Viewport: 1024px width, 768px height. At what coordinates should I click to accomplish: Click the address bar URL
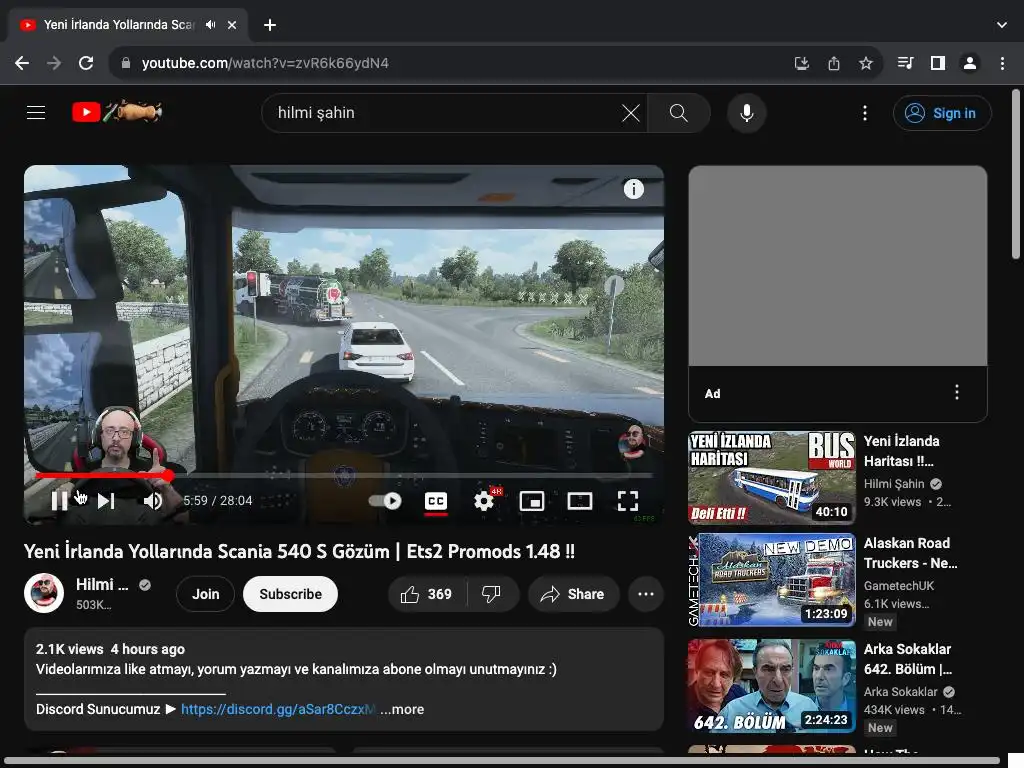pos(264,63)
